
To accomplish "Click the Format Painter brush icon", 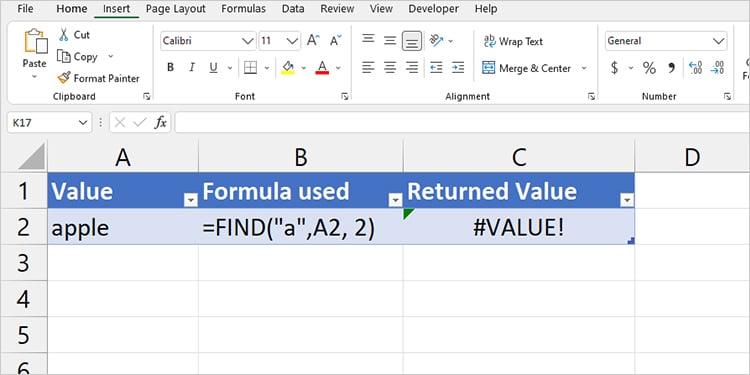I will tap(64, 77).
